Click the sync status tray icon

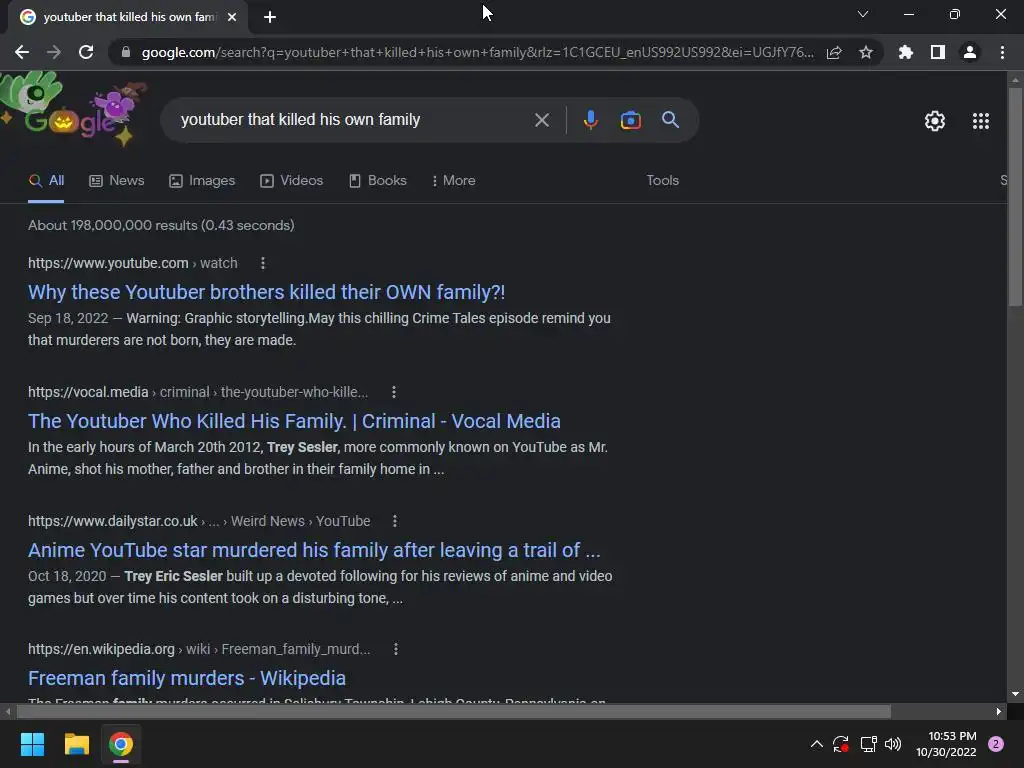(840, 744)
